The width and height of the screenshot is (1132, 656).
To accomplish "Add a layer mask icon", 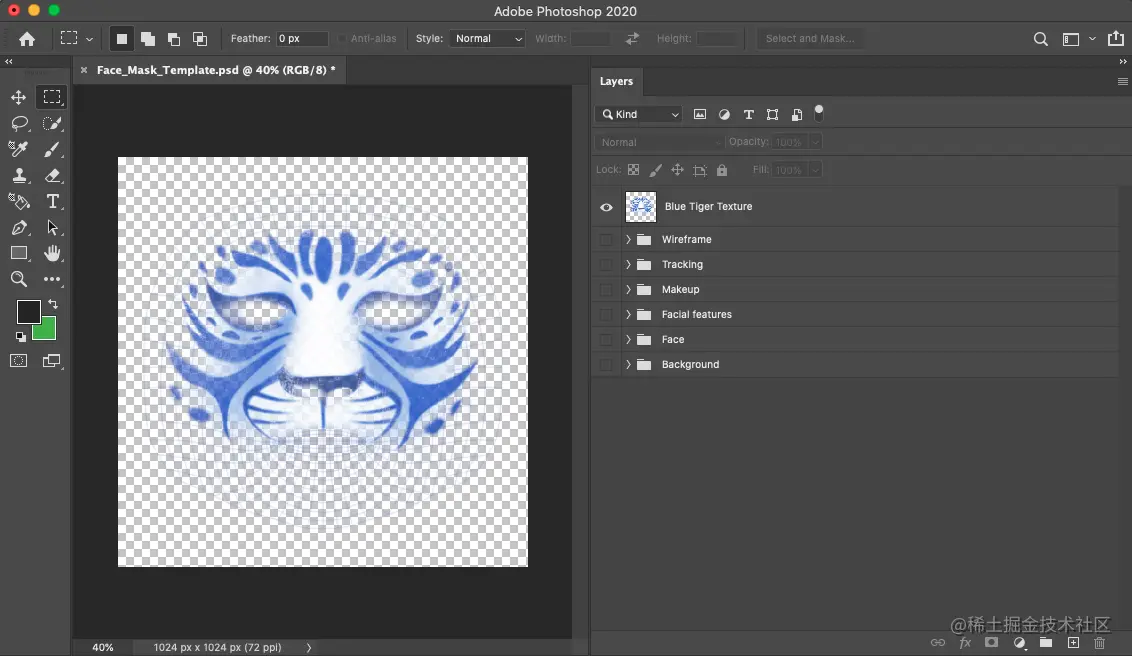I will [x=992, y=642].
